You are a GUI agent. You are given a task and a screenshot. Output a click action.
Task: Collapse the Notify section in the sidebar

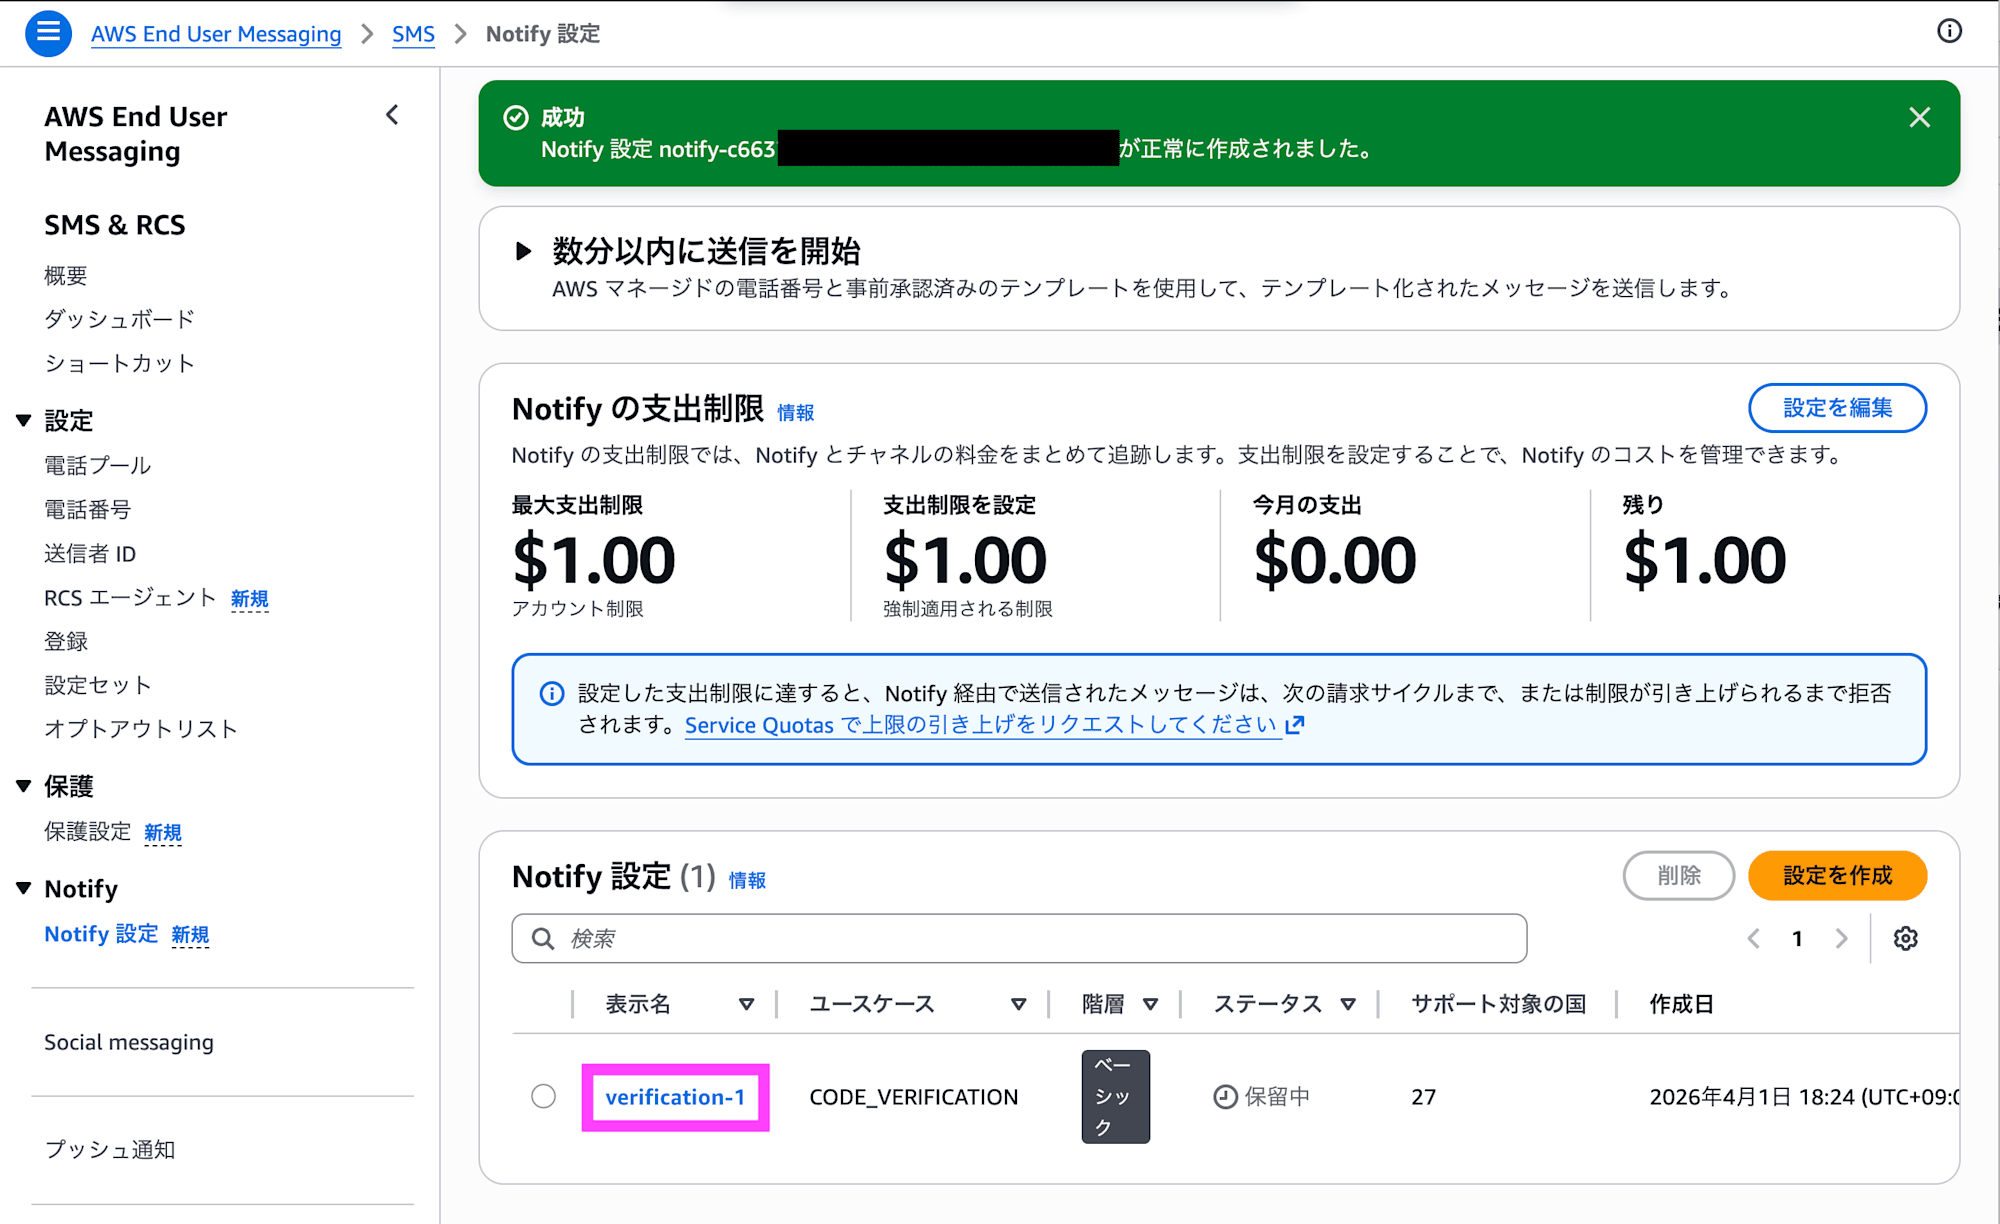coord(23,886)
